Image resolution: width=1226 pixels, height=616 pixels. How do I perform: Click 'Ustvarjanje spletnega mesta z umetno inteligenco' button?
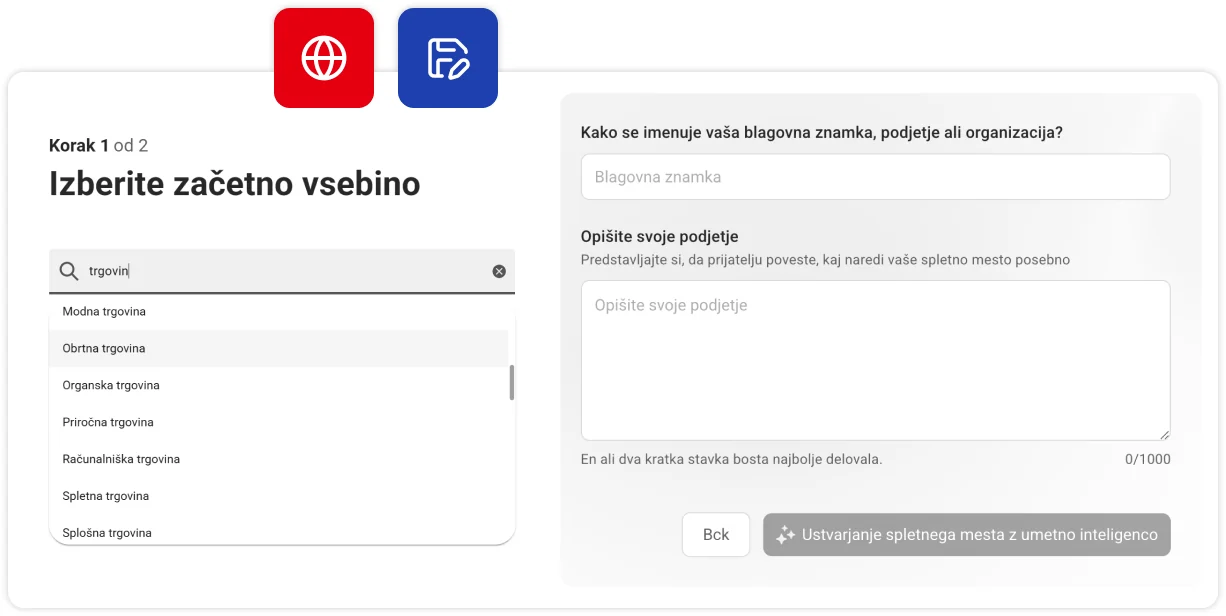(967, 535)
